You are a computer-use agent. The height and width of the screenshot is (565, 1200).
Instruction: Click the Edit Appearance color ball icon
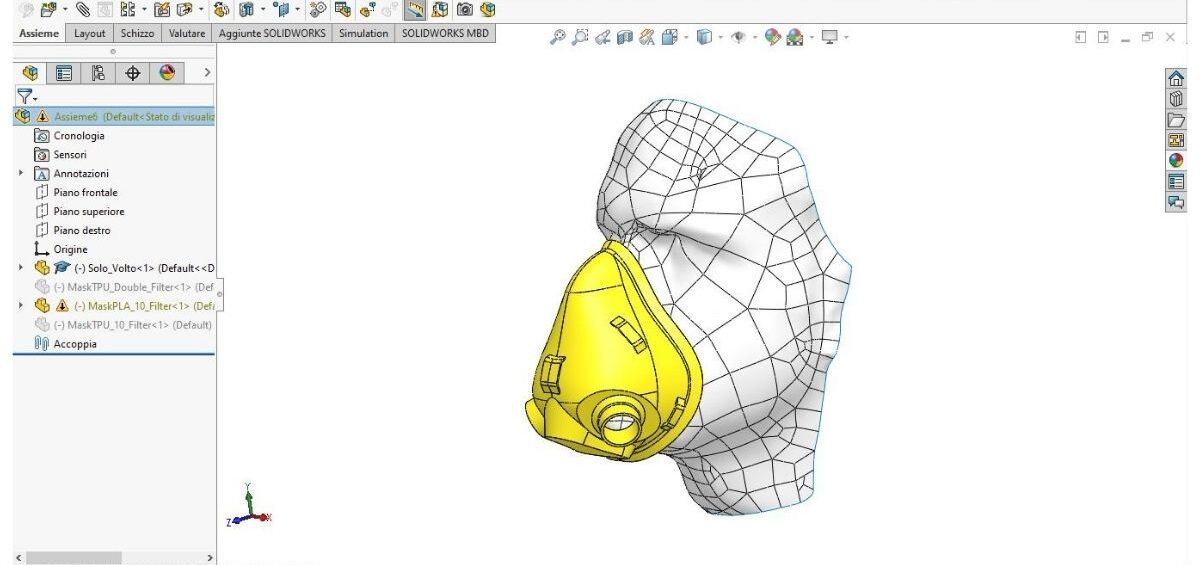[x=772, y=38]
